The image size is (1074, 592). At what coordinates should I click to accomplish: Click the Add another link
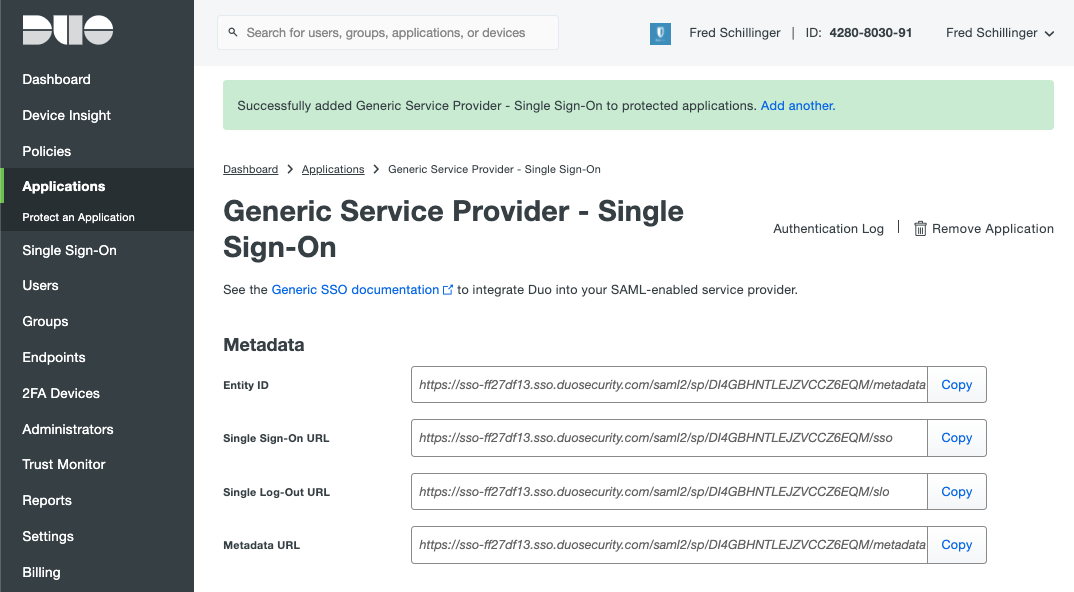[x=797, y=106]
